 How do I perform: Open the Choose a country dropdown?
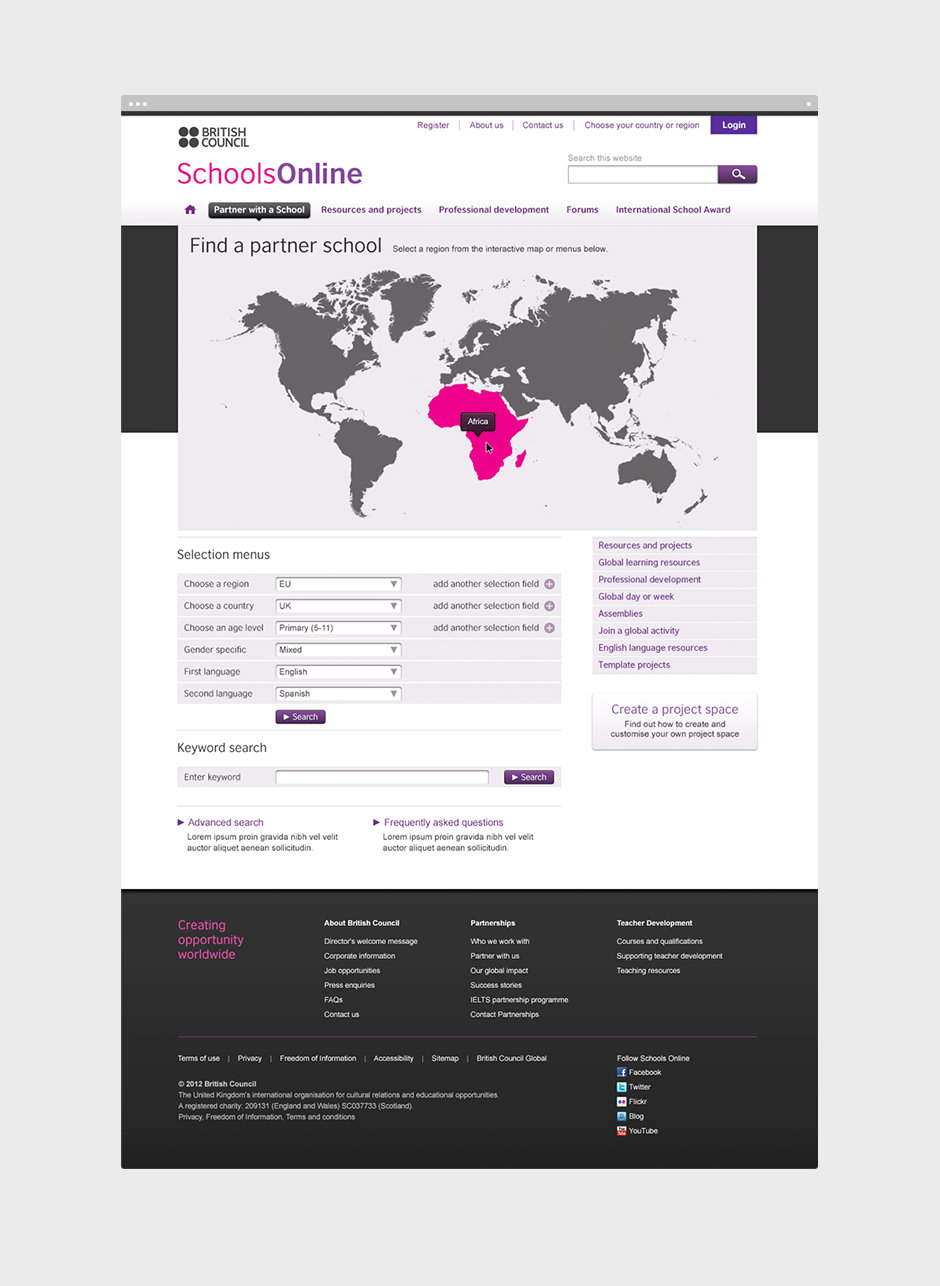point(338,606)
